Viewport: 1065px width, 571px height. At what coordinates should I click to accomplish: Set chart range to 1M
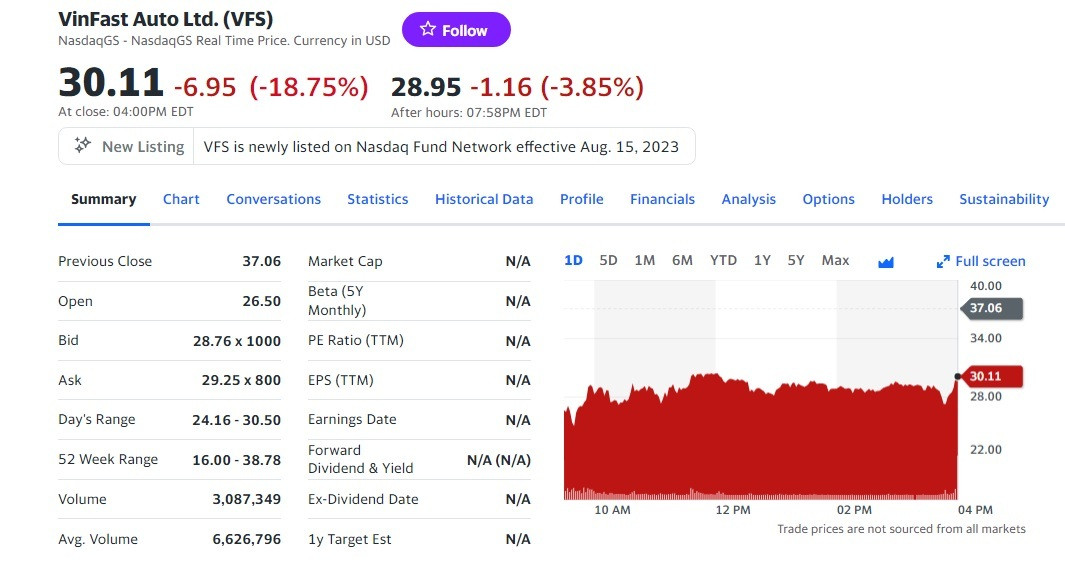pyautogui.click(x=645, y=261)
